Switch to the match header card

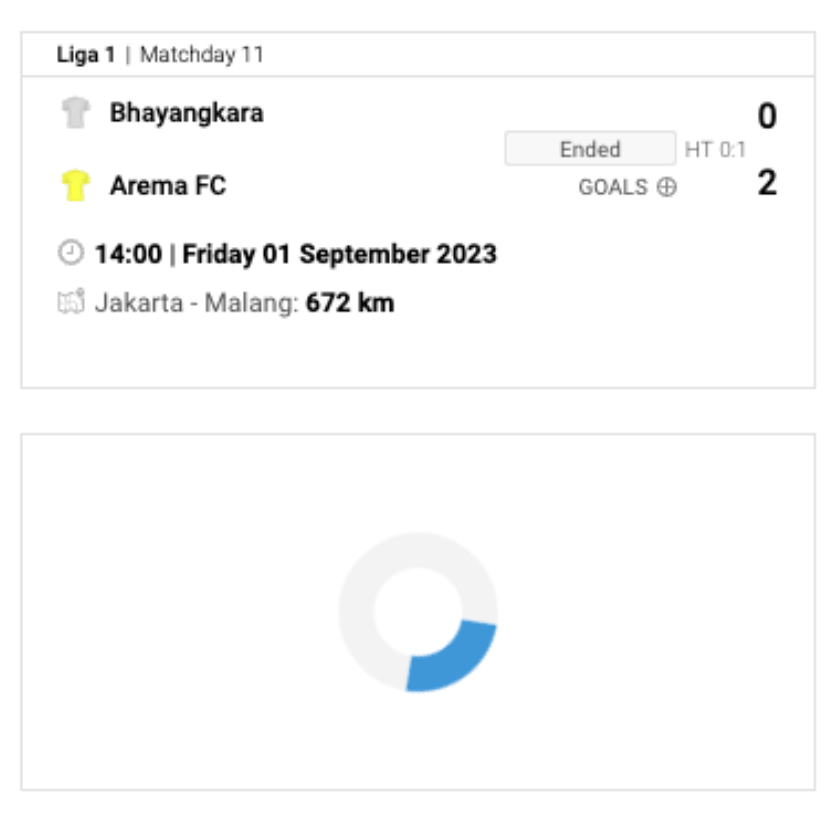(420, 200)
